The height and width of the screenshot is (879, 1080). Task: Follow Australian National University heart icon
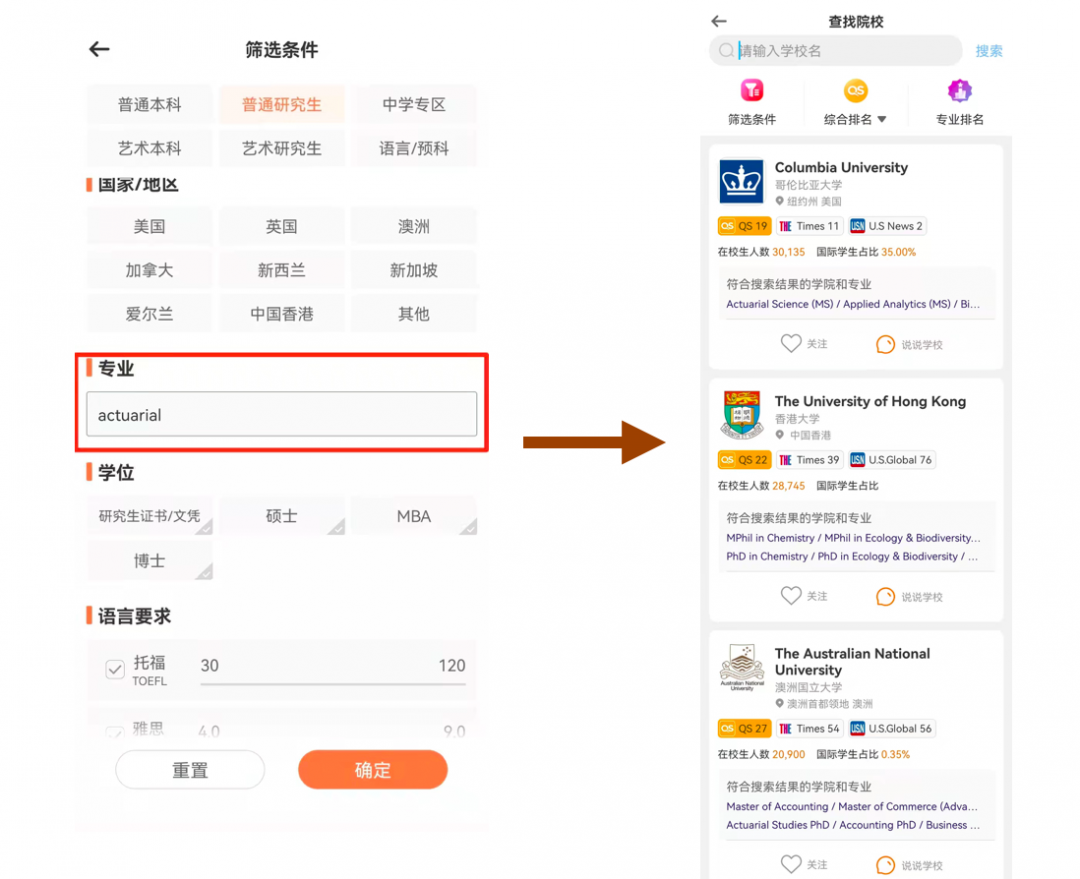coord(791,864)
